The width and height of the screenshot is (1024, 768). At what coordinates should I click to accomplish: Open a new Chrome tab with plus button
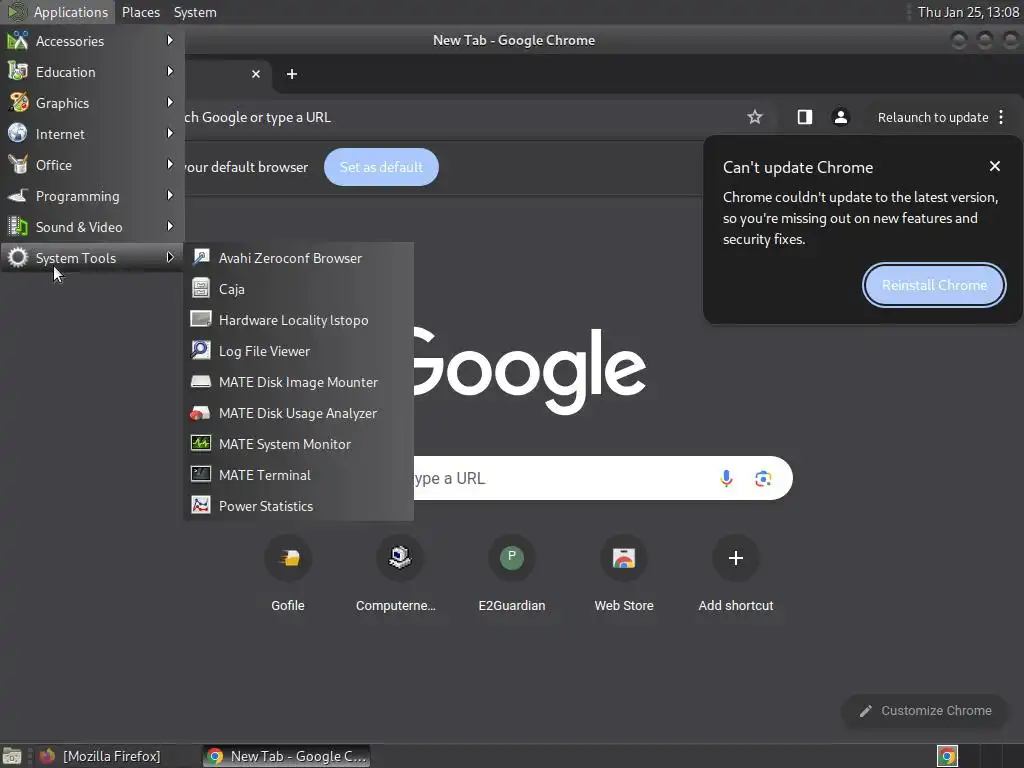[x=292, y=74]
